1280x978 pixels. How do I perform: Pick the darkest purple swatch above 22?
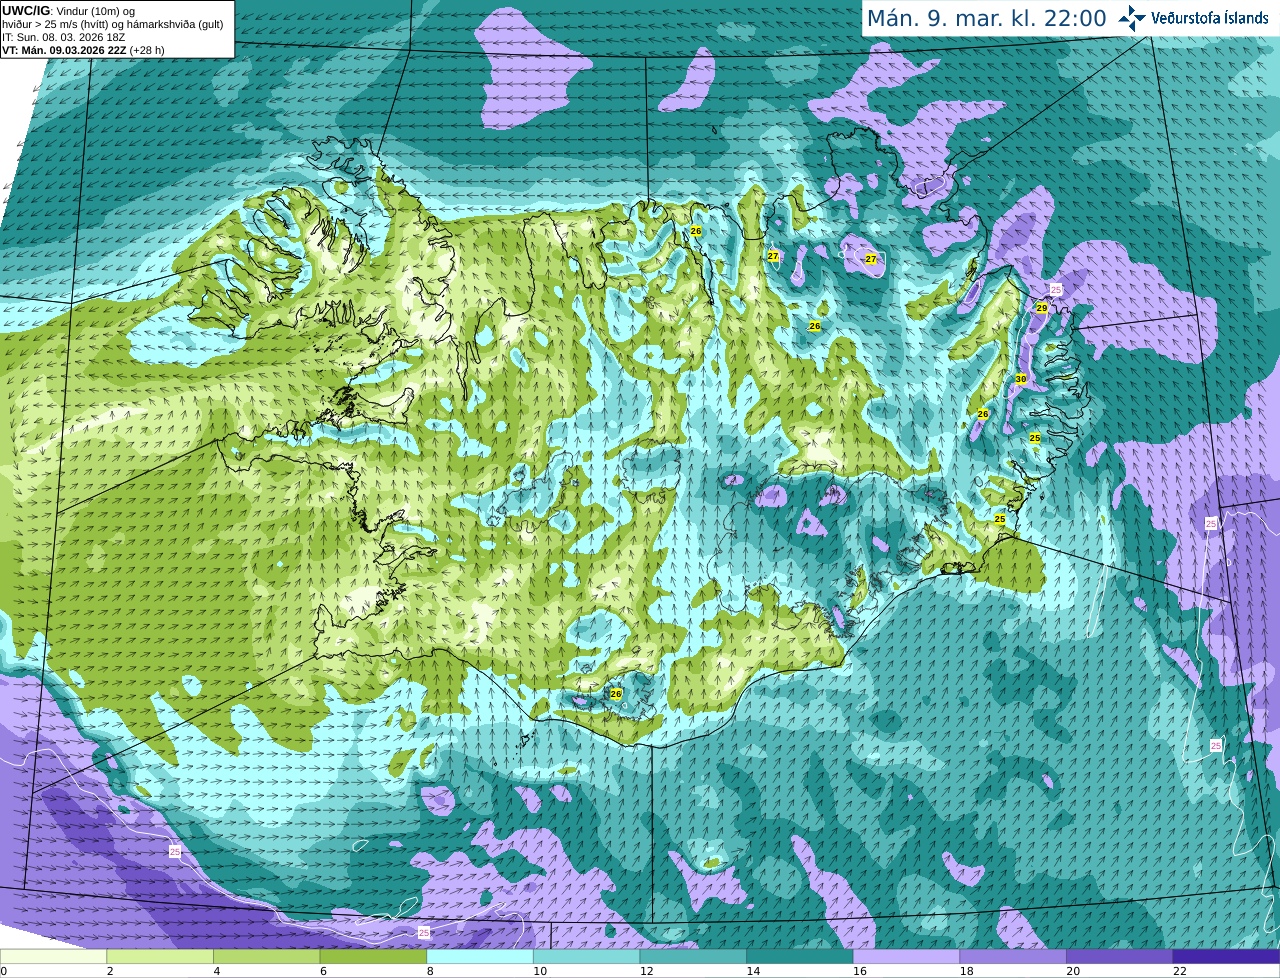click(x=1226, y=956)
